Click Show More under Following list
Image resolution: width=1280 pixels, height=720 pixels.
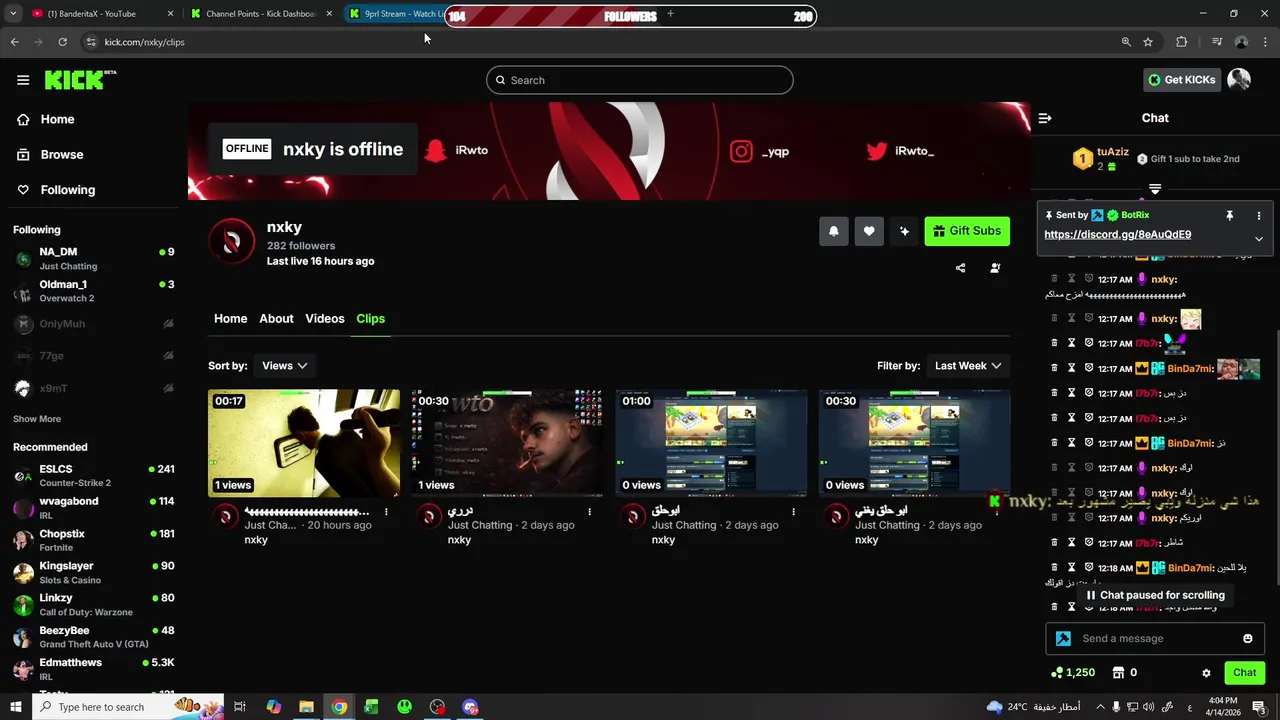(x=37, y=419)
